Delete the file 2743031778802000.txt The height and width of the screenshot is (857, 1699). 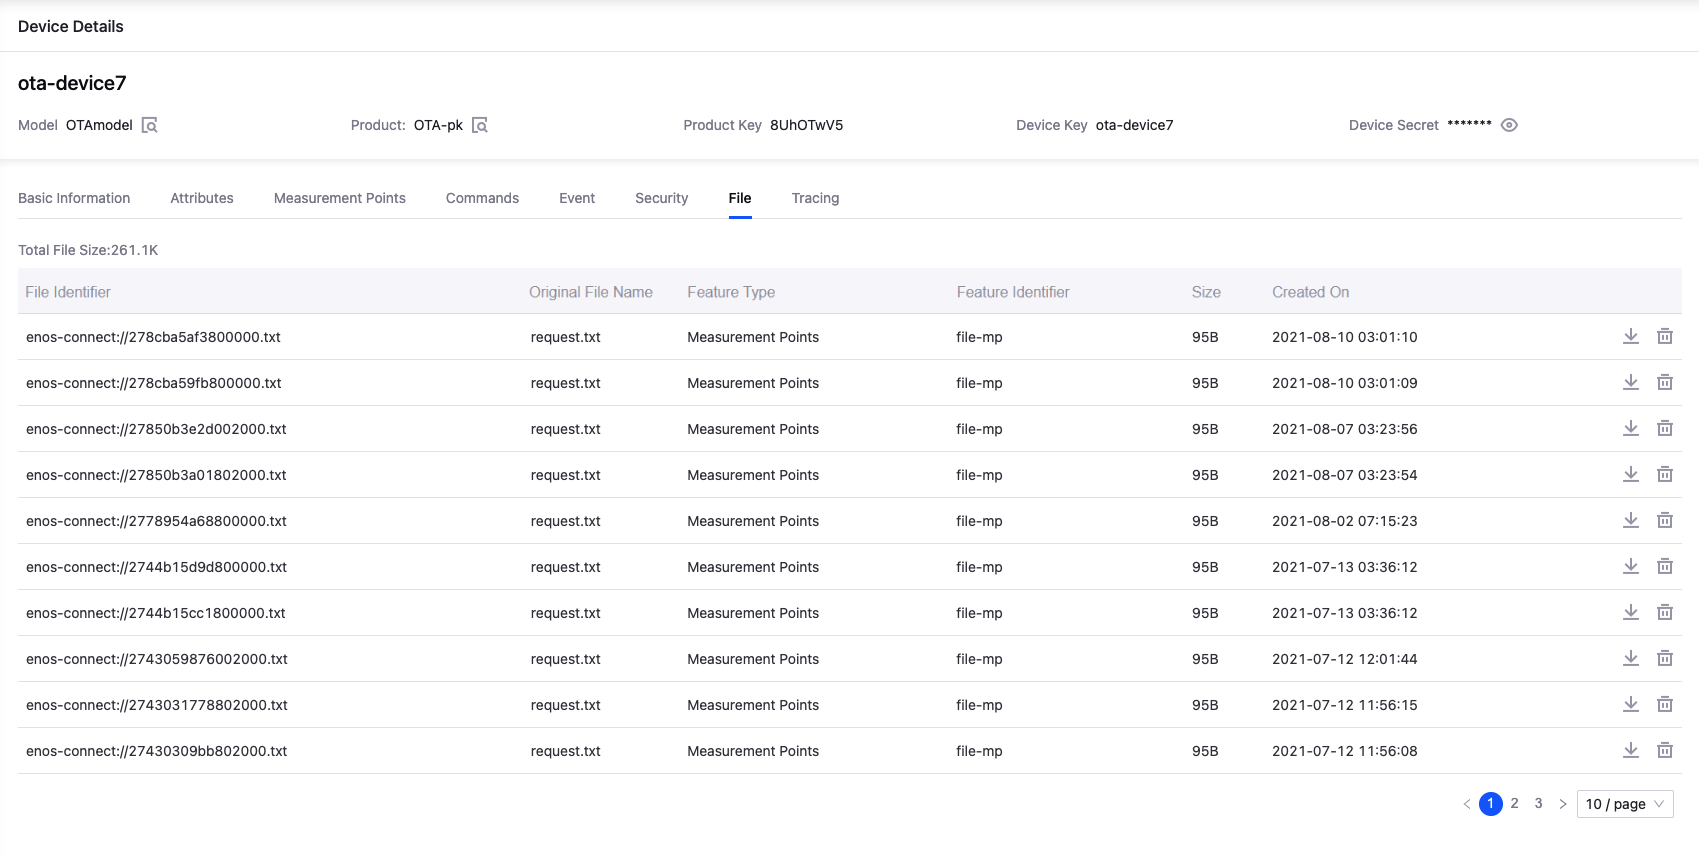tap(1665, 704)
